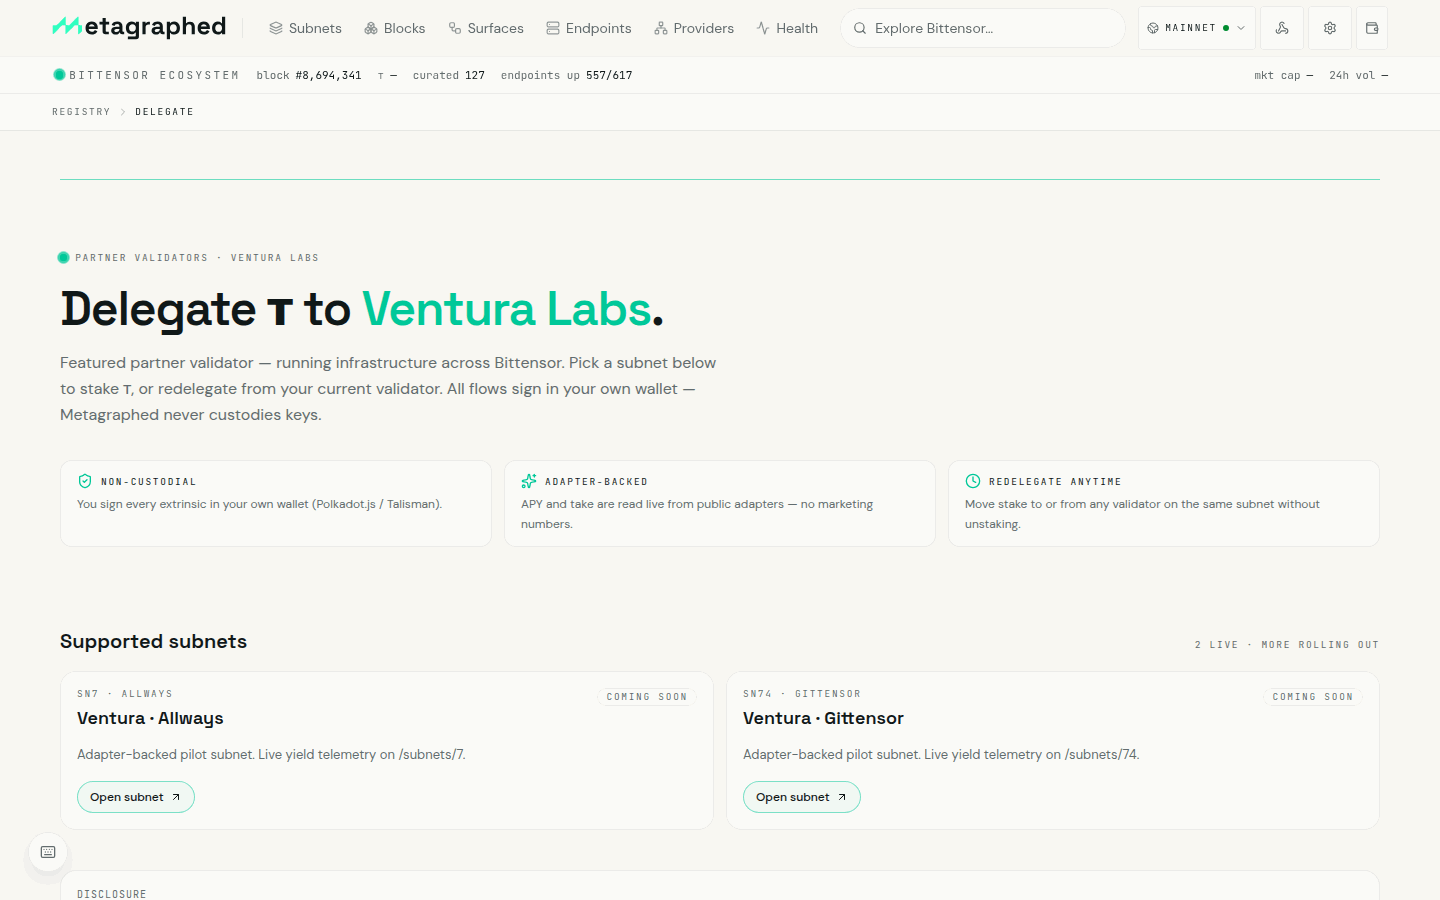The height and width of the screenshot is (900, 1440).
Task: Click the shield icon on Non-Custodial card
Action: (85, 481)
